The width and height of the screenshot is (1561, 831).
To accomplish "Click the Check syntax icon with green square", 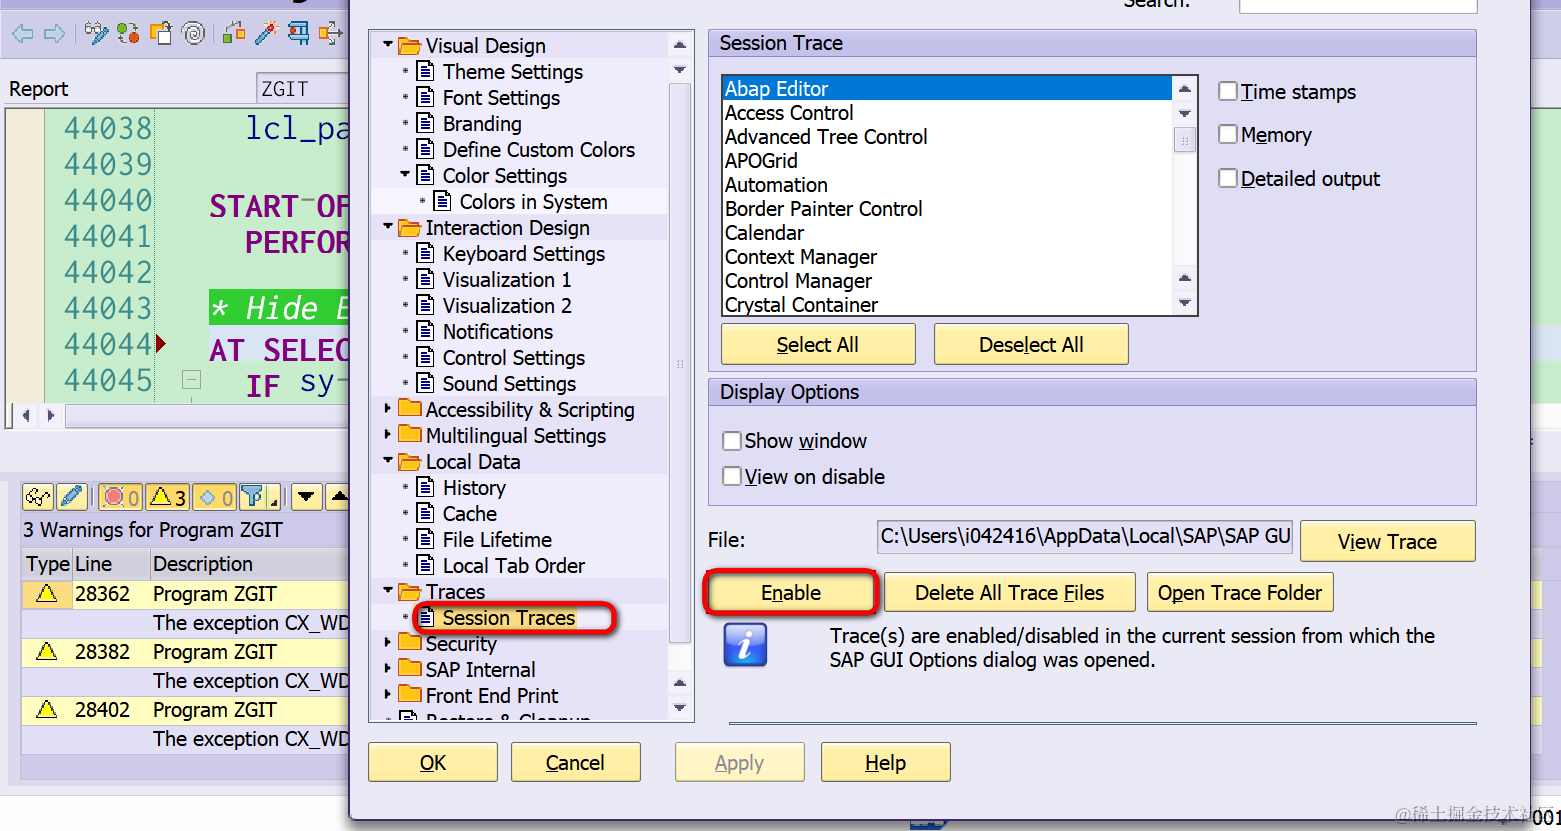I will 234,33.
